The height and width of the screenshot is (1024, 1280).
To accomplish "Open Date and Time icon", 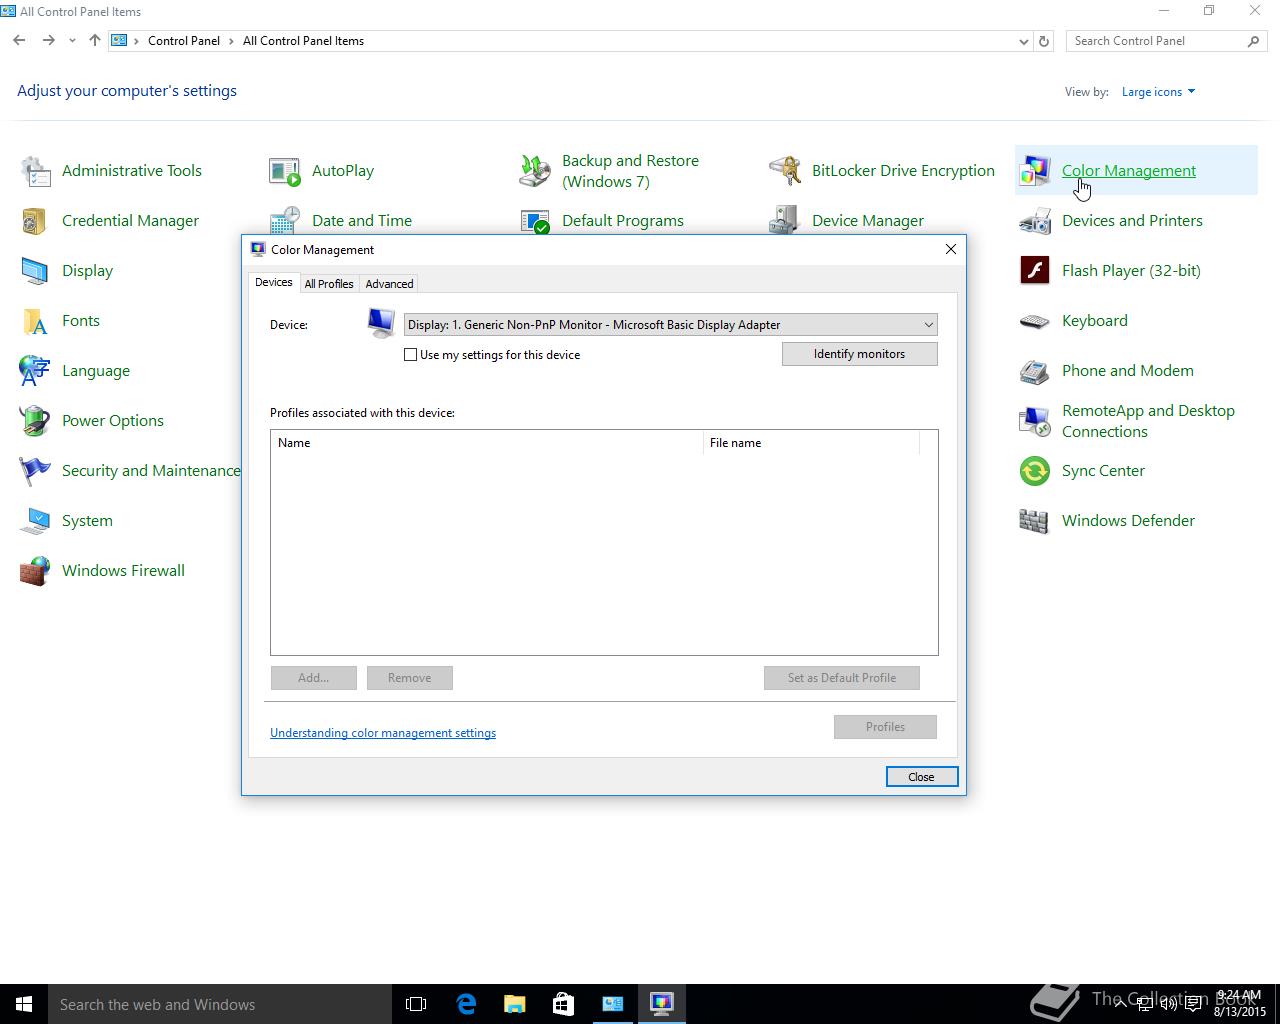I will click(x=285, y=221).
